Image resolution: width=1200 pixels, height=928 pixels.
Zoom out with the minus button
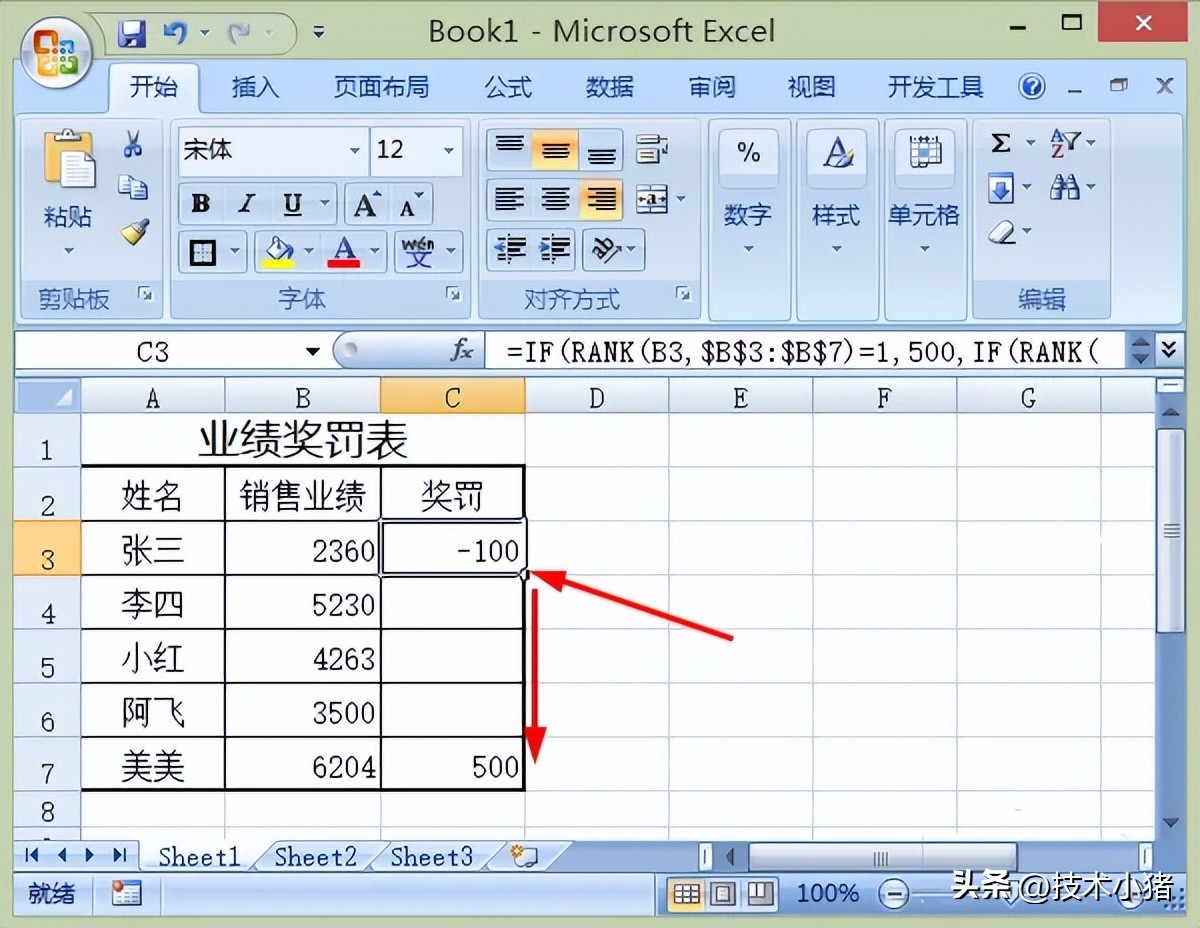894,894
